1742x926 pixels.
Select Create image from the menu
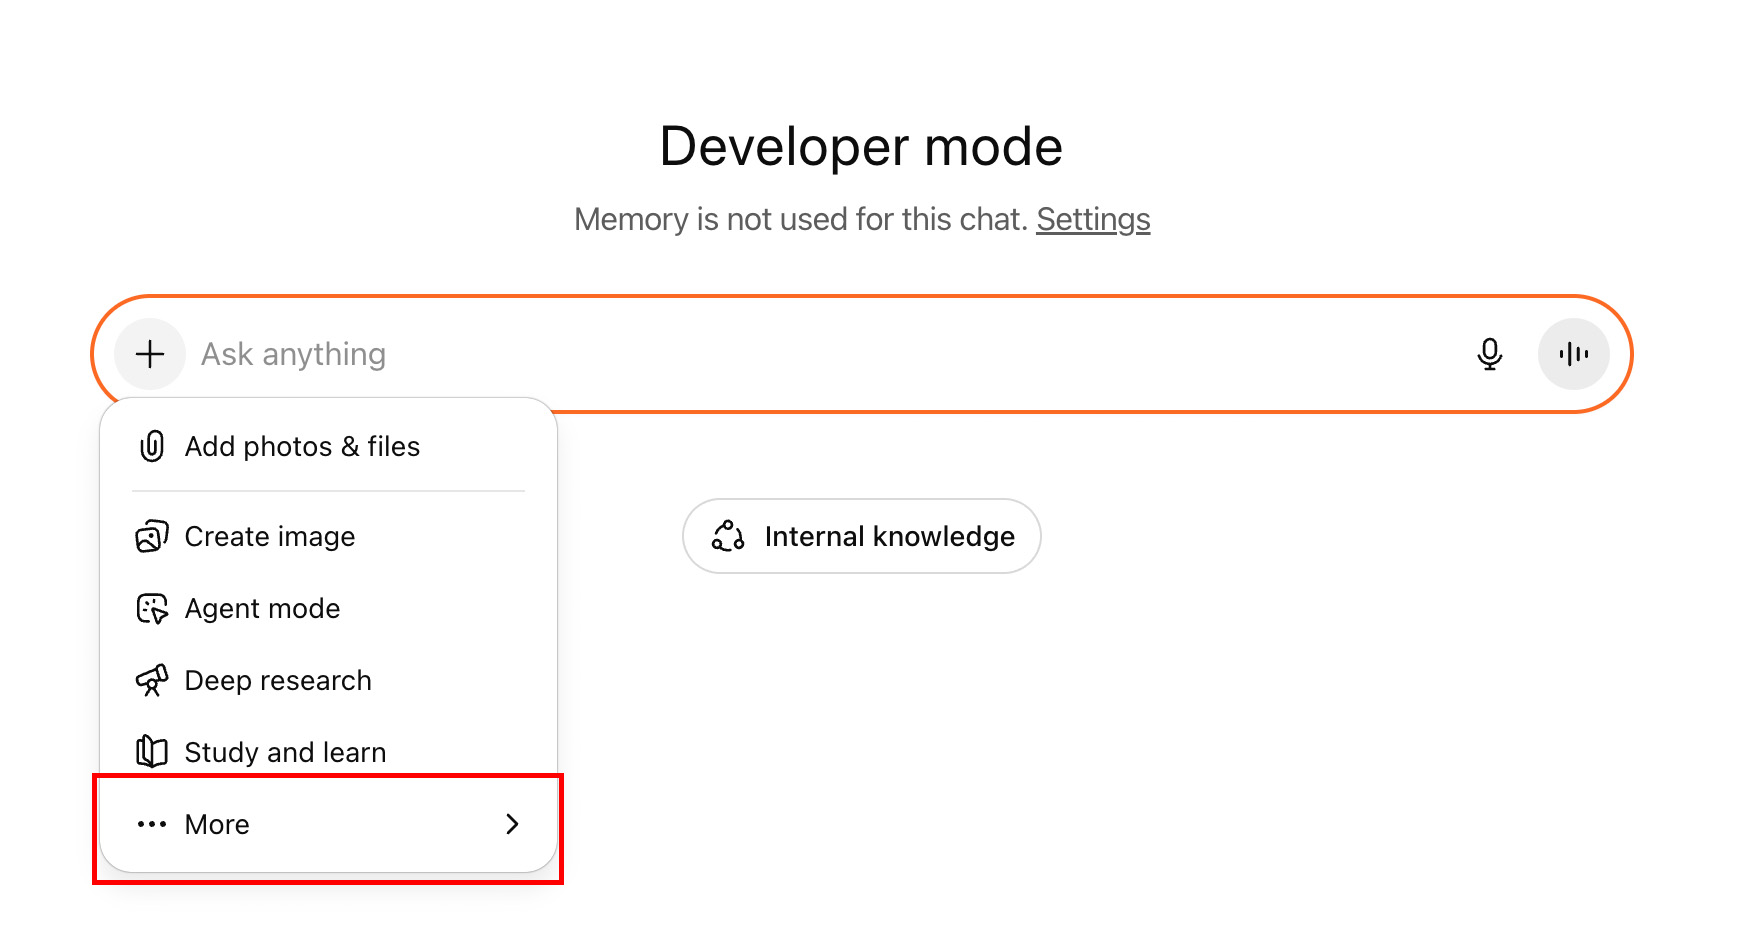(268, 536)
